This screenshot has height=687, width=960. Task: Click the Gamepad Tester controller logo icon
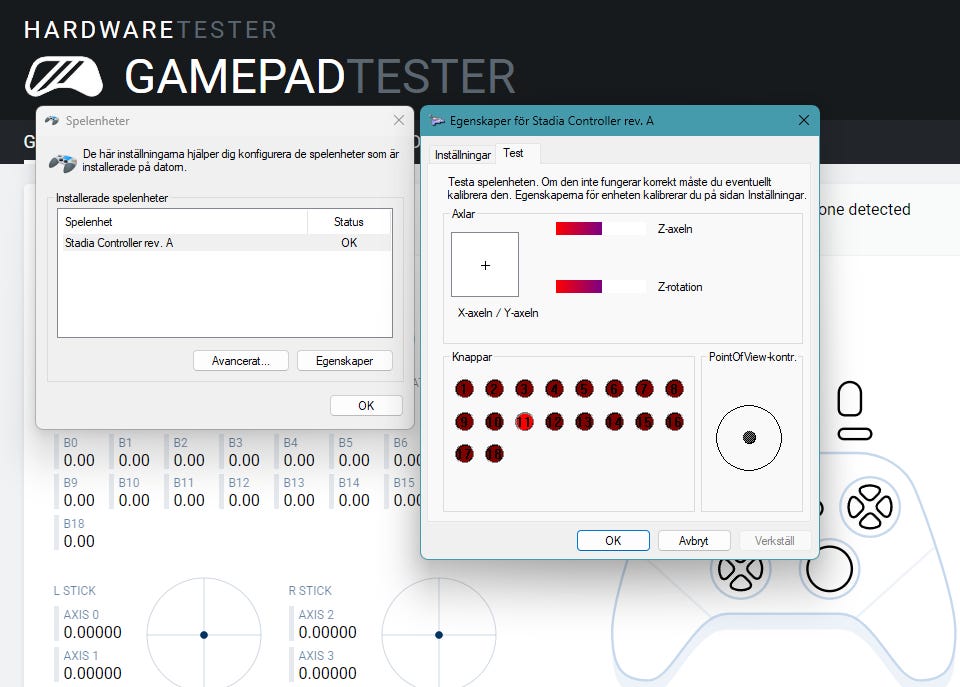click(x=64, y=77)
